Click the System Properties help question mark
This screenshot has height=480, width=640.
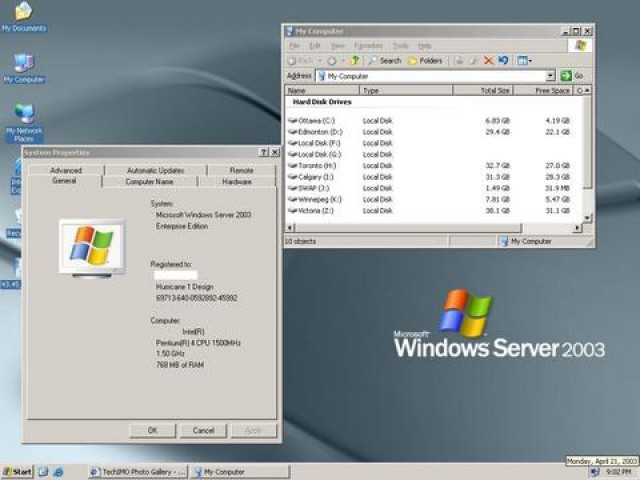(x=264, y=152)
